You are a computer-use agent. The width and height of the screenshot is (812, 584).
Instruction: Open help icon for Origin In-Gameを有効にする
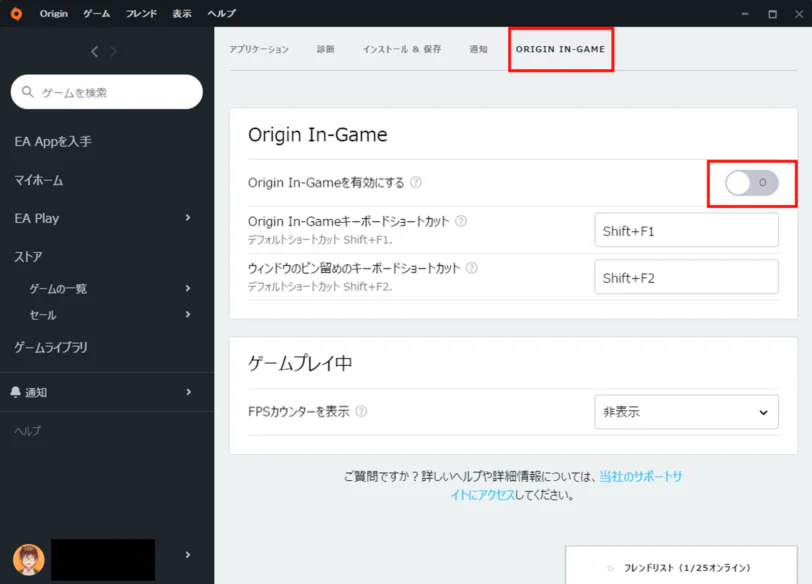[416, 182]
